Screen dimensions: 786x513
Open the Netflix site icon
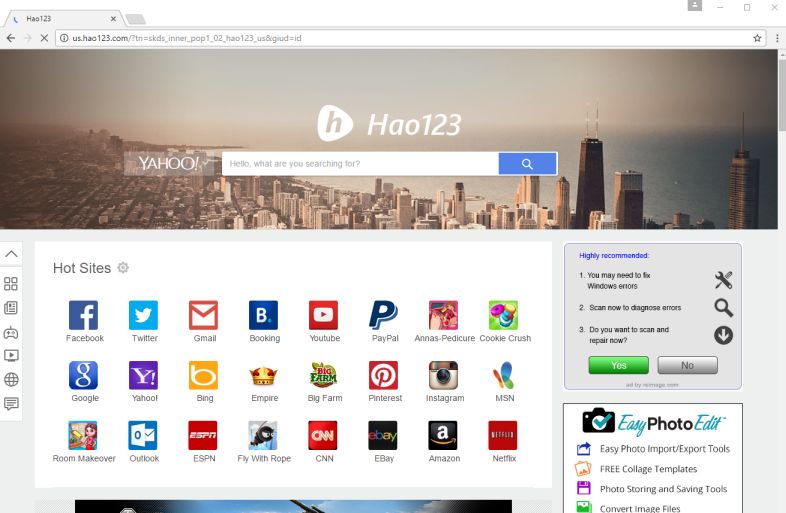tap(503, 435)
